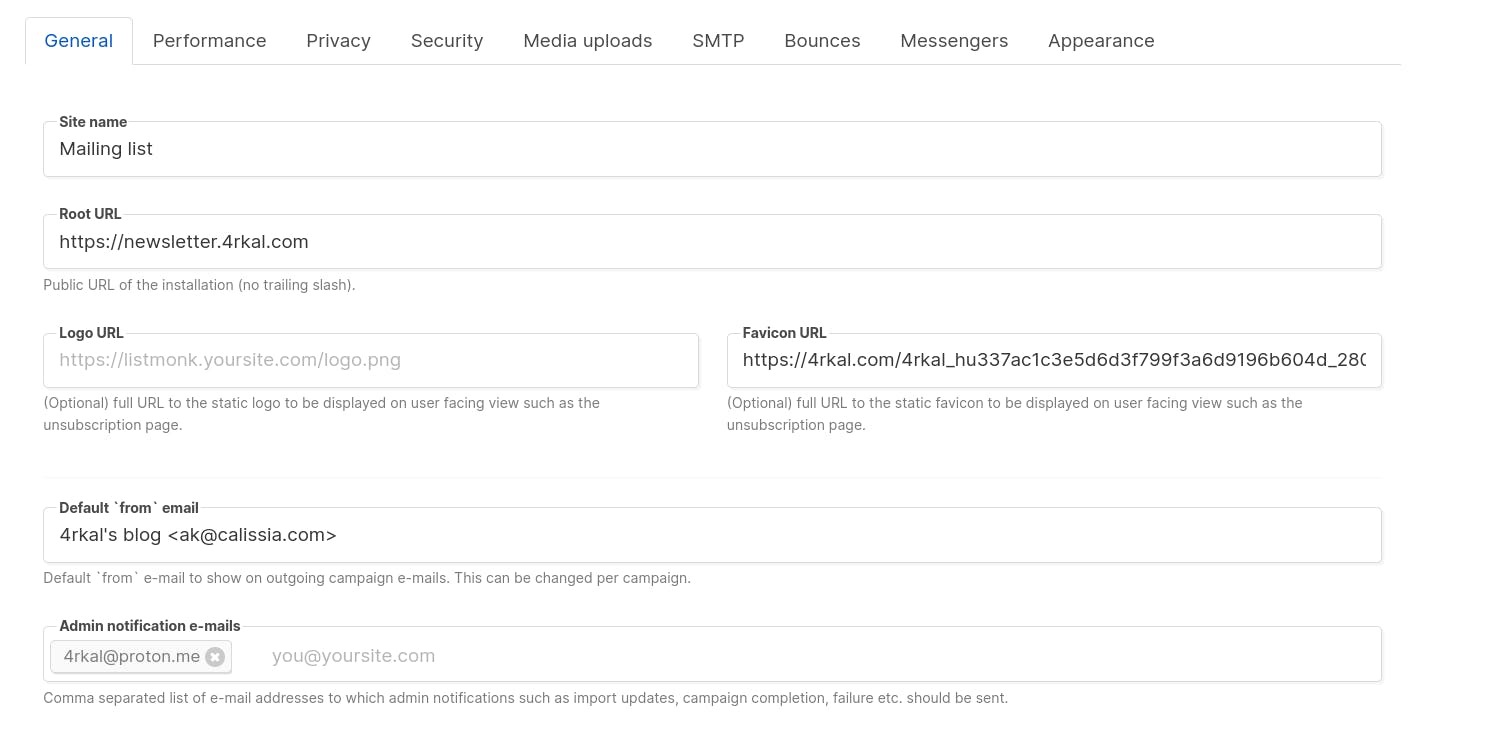Remove the 4rkal@proton.me email tag
This screenshot has height=731, width=1500.
click(215, 657)
